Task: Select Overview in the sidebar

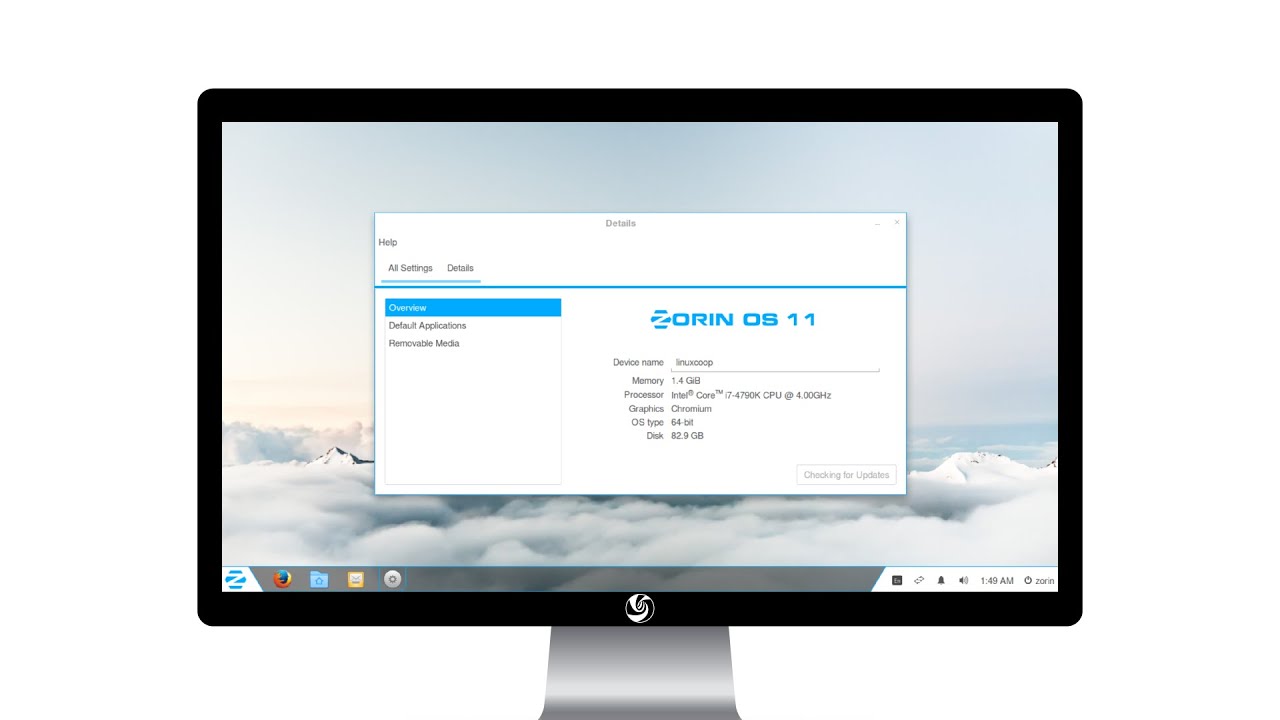Action: [473, 308]
